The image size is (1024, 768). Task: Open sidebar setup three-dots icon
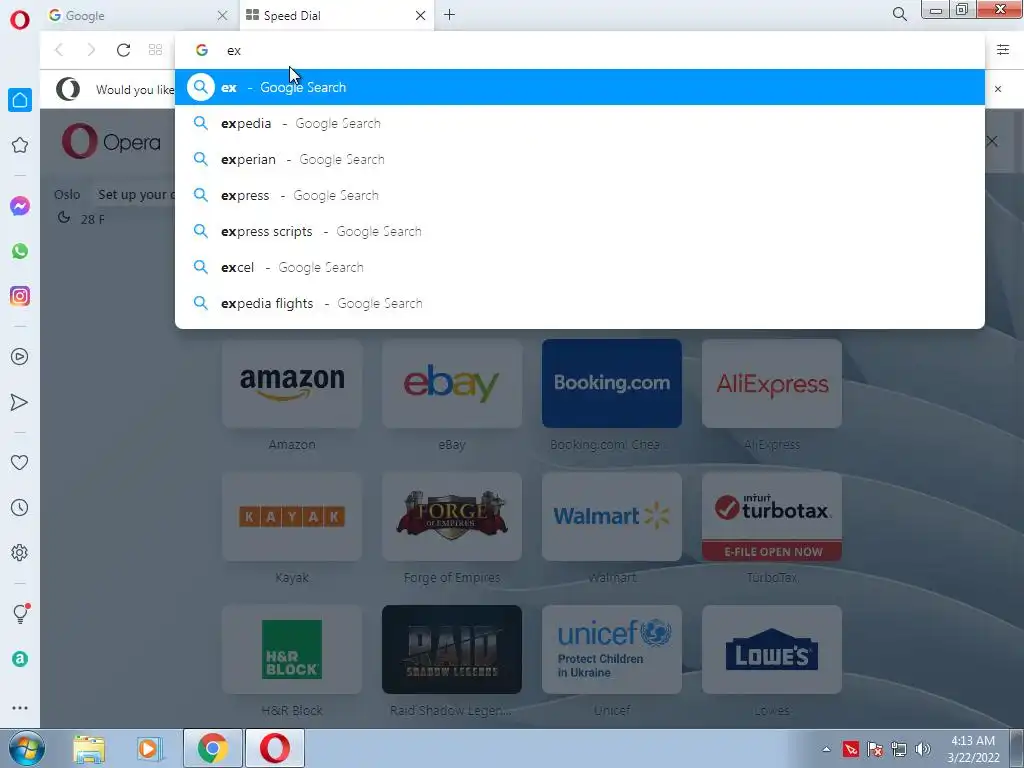pos(20,707)
